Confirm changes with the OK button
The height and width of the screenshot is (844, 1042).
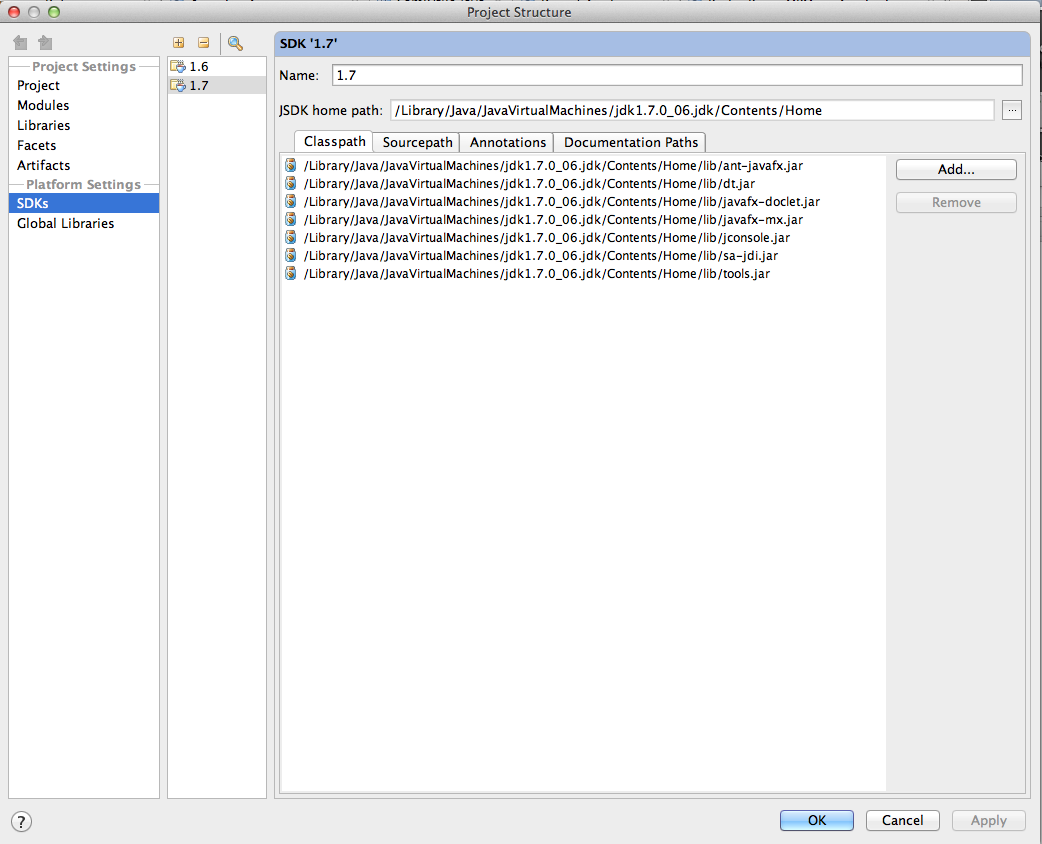pos(816,820)
